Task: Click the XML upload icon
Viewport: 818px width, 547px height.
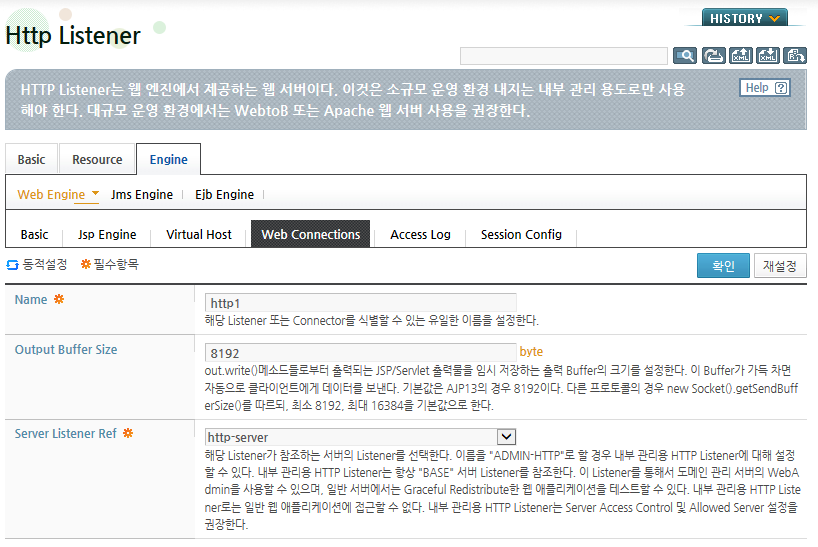Action: point(741,55)
